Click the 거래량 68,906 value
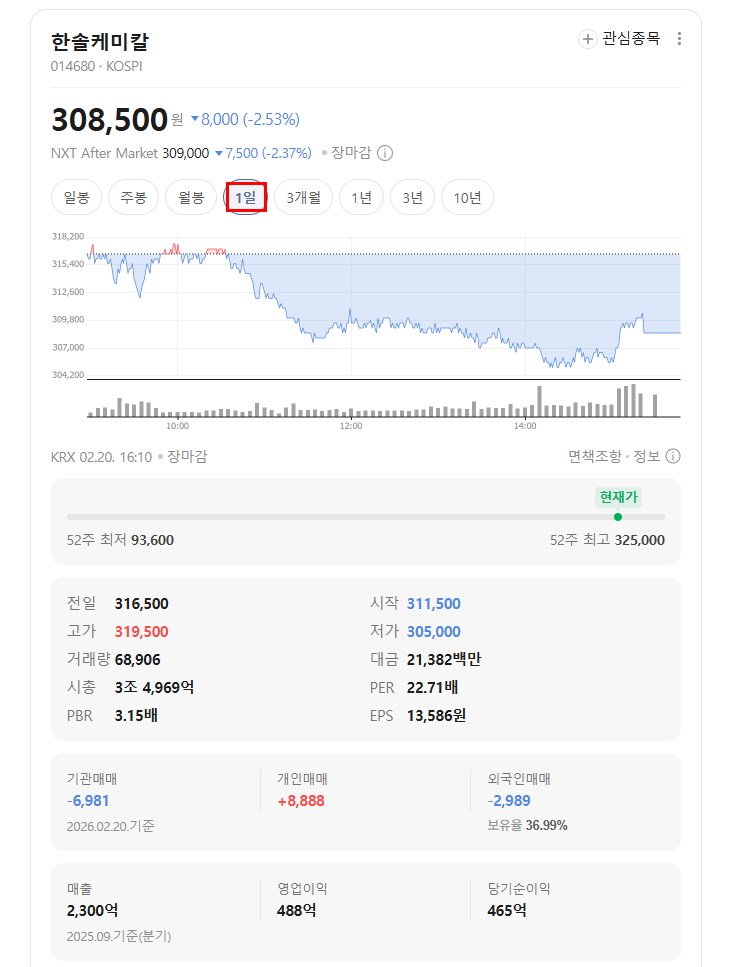 (x=138, y=660)
